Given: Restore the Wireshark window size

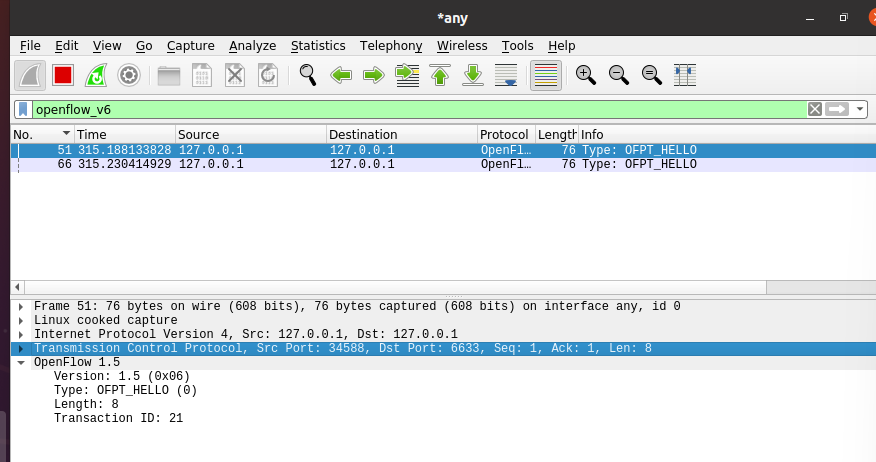Looking at the screenshot, I should coord(843,18).
